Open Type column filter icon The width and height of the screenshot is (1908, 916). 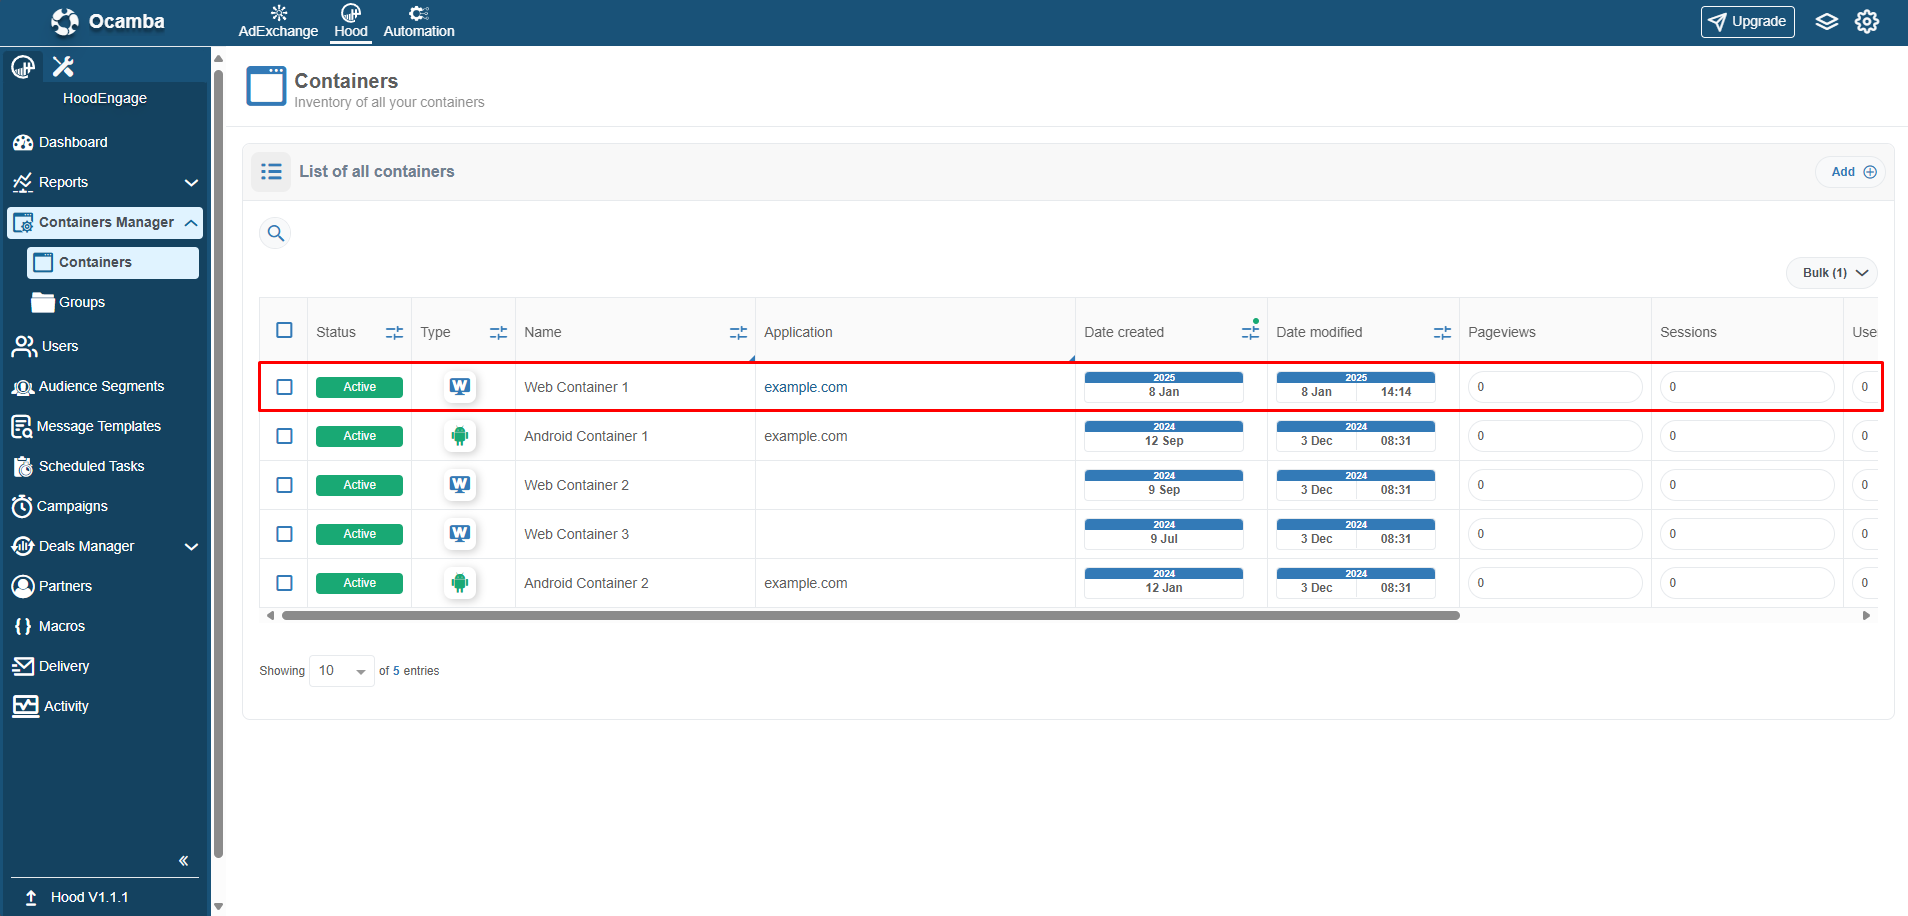click(498, 333)
